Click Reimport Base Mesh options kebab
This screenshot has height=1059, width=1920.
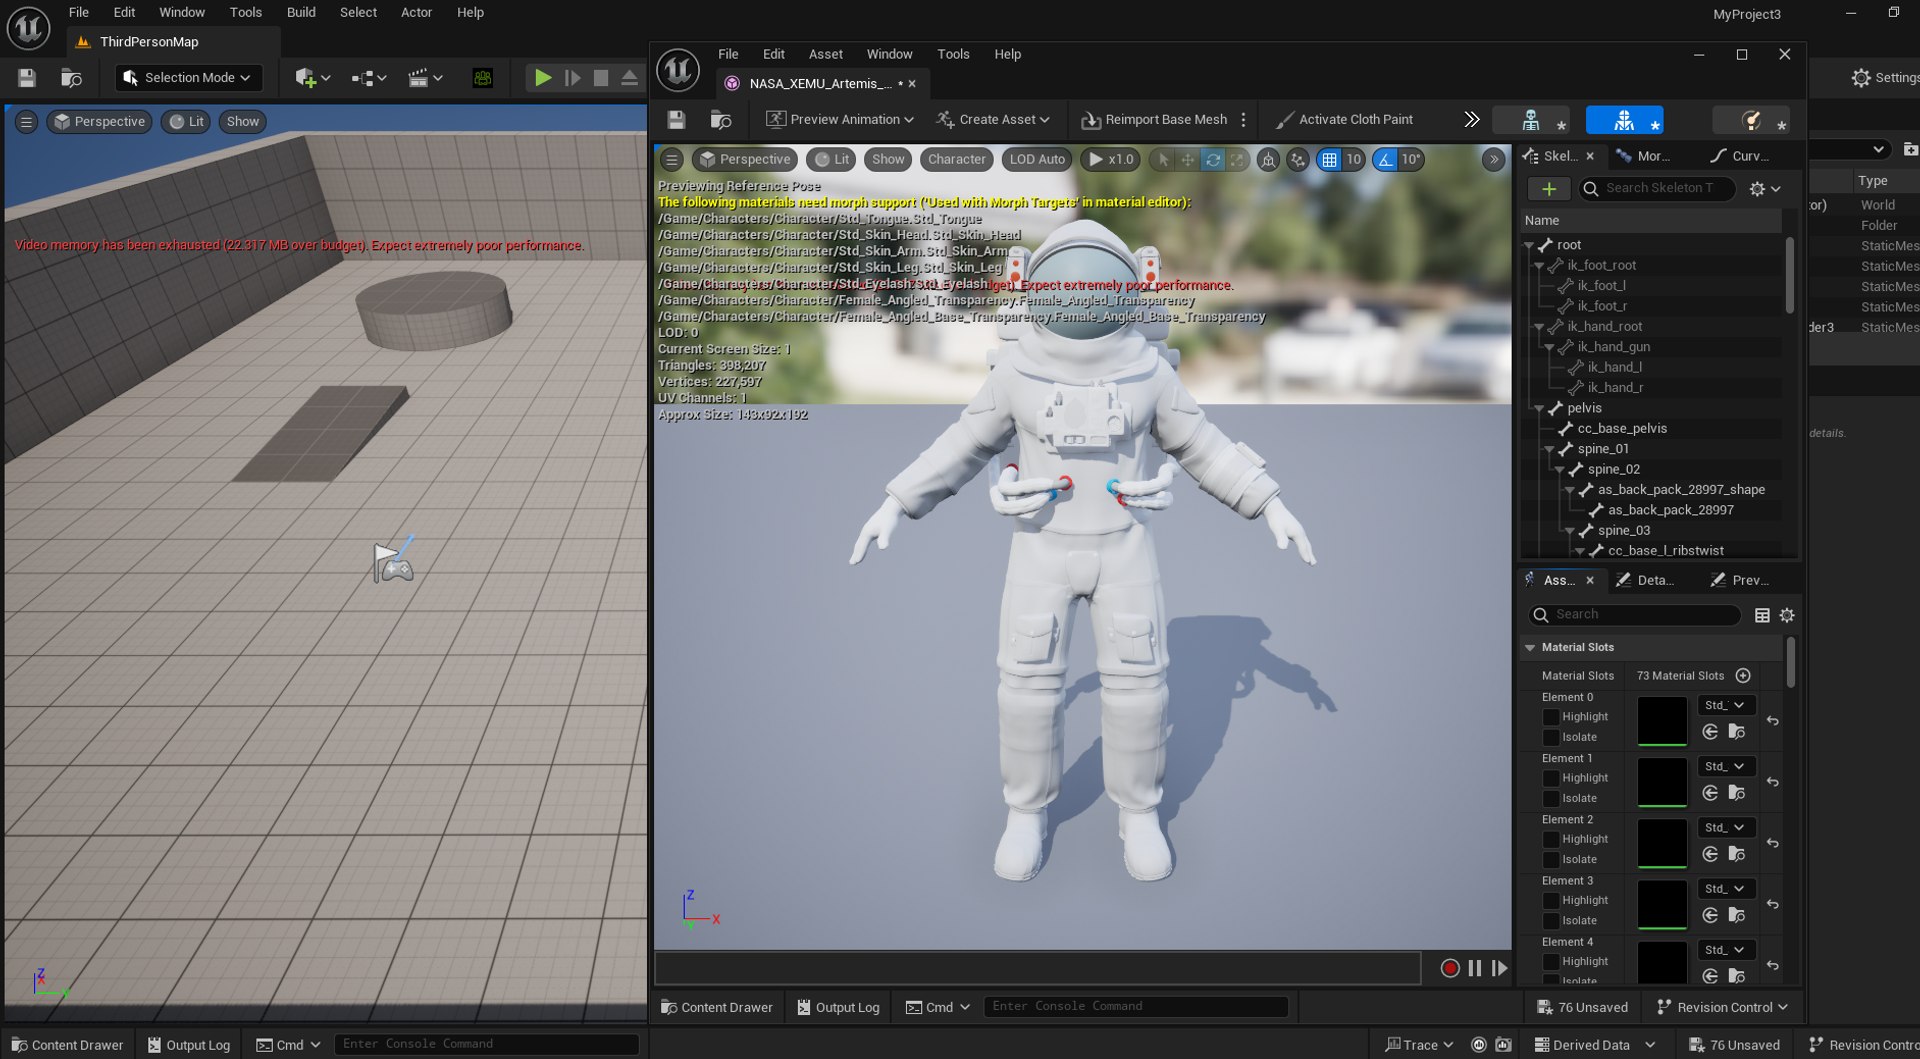coord(1243,120)
